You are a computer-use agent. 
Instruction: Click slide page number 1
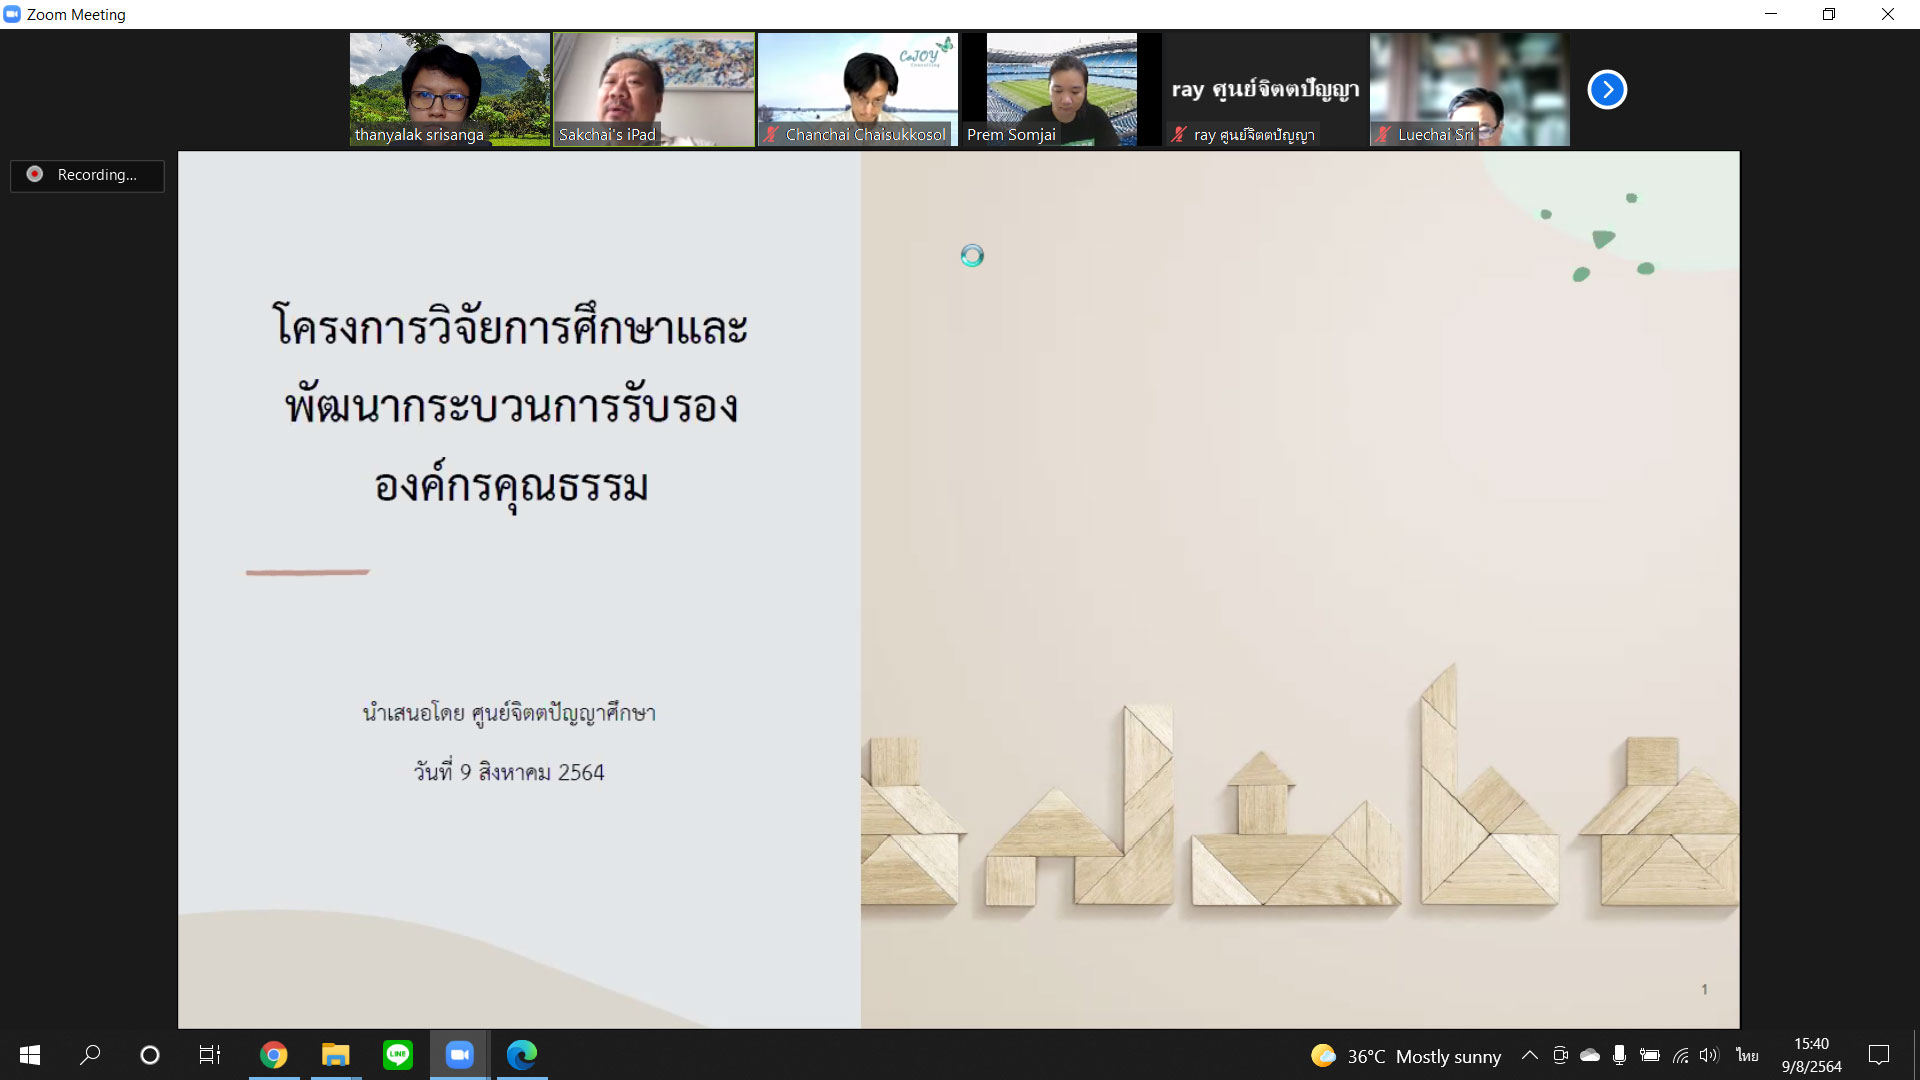[1704, 989]
